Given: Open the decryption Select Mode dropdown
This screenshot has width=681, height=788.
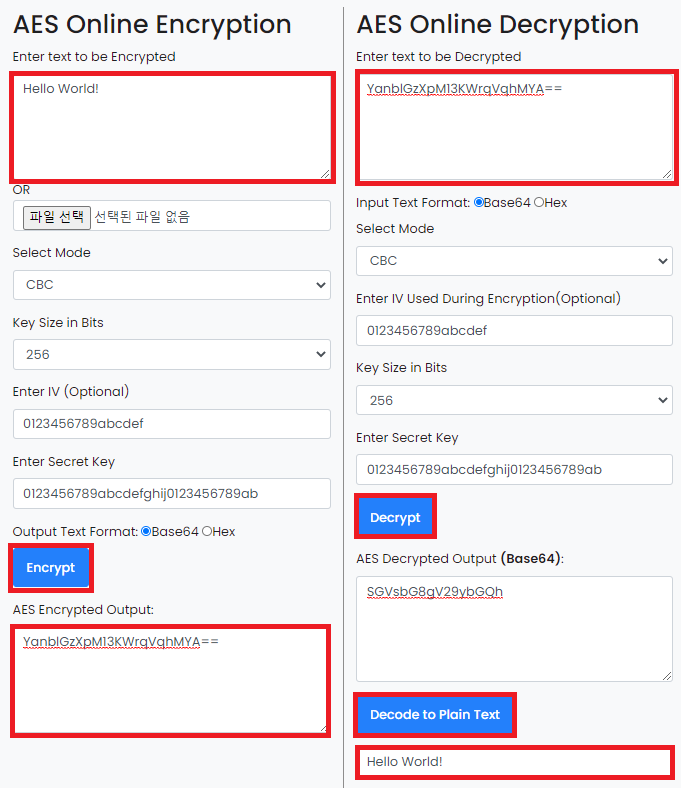Looking at the screenshot, I should coord(514,261).
